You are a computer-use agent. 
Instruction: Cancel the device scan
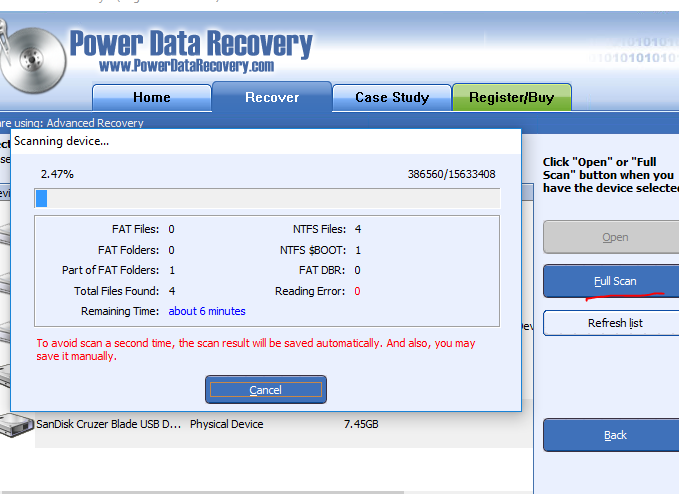point(266,390)
